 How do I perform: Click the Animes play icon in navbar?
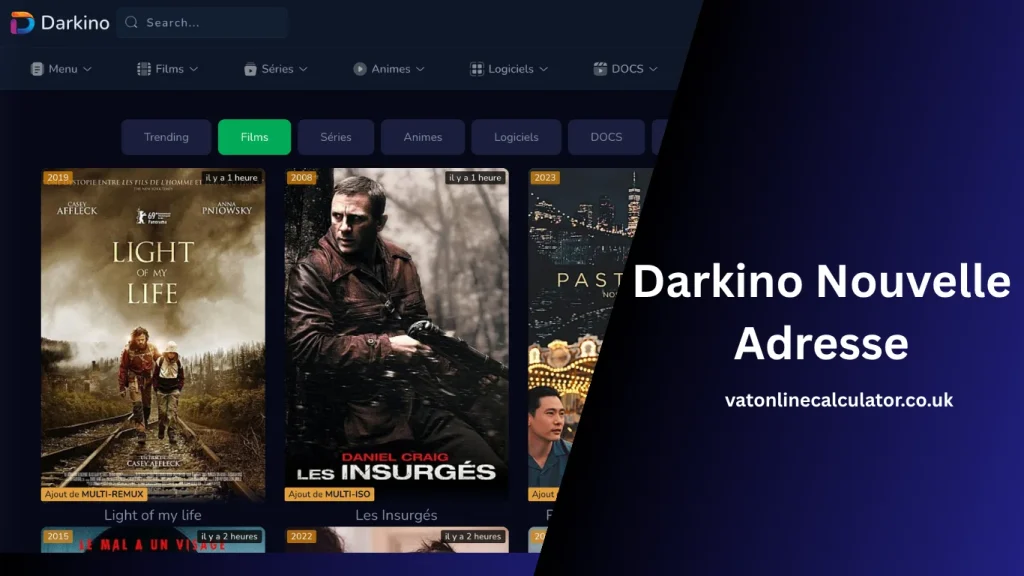pyautogui.click(x=360, y=69)
